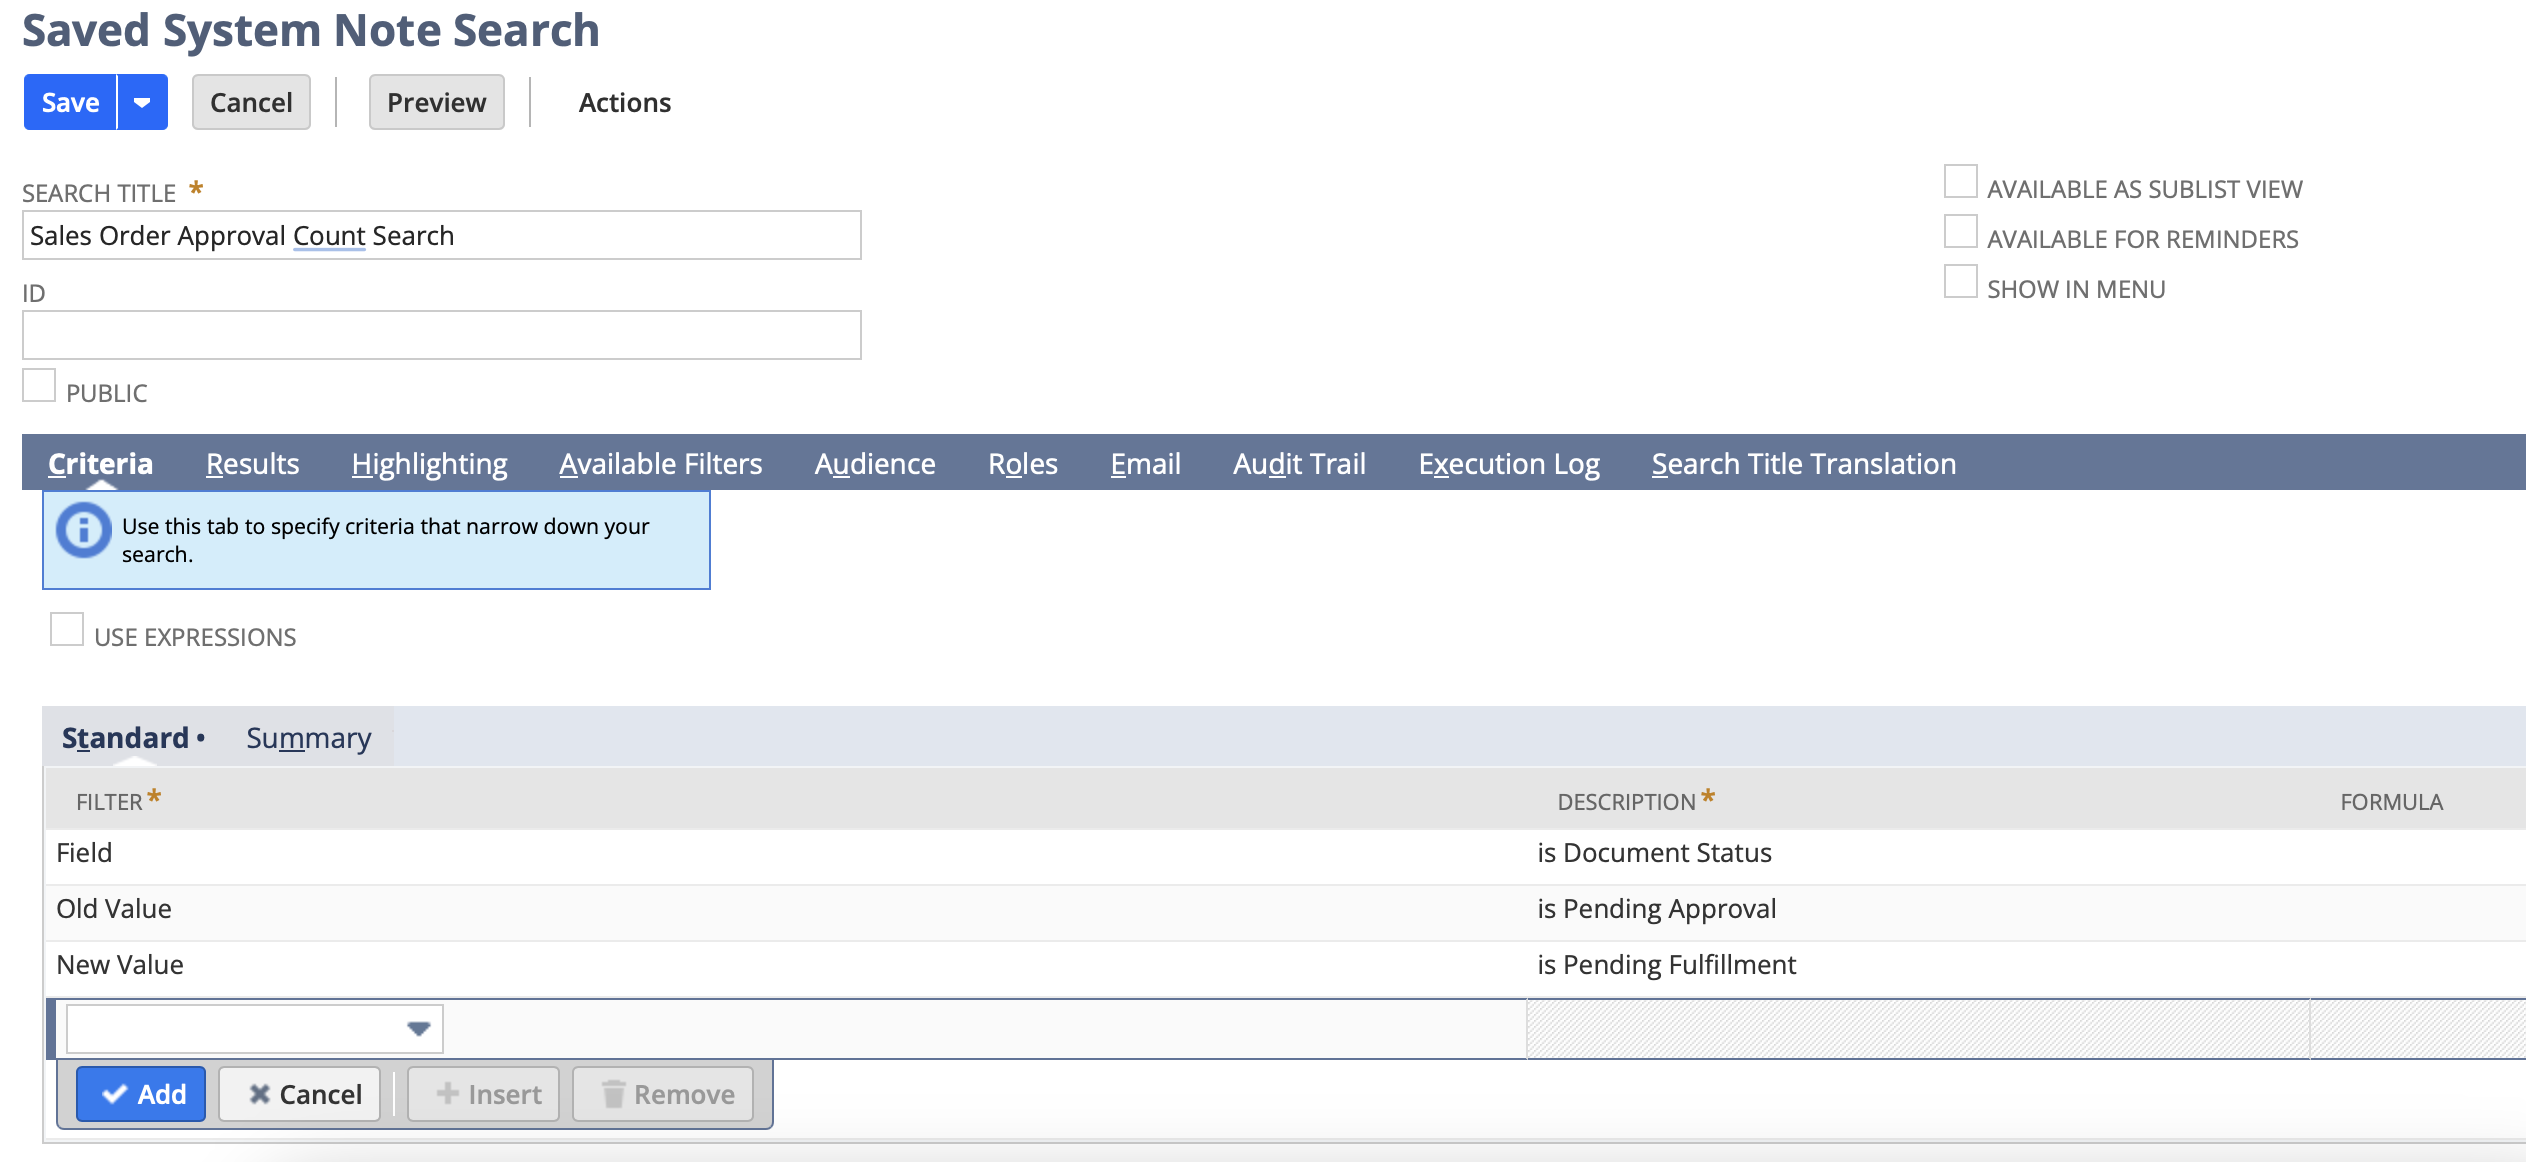Expand the new filter field dropdown
Screen dimensions: 2526x1162
418,1028
